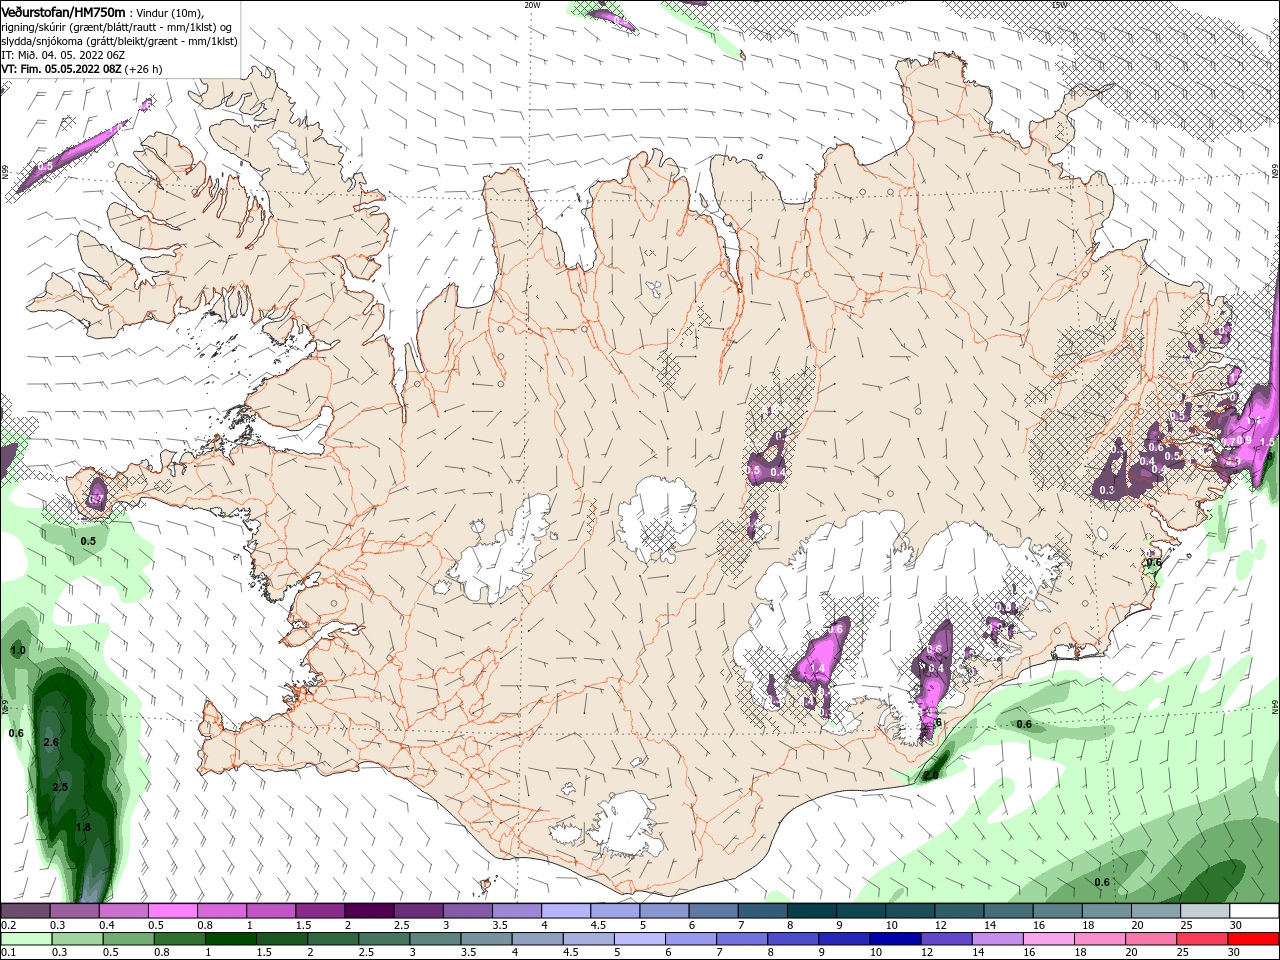Click the 'Veðurstofan/HM750m' title text
1280x960 pixels.
tap(64, 12)
